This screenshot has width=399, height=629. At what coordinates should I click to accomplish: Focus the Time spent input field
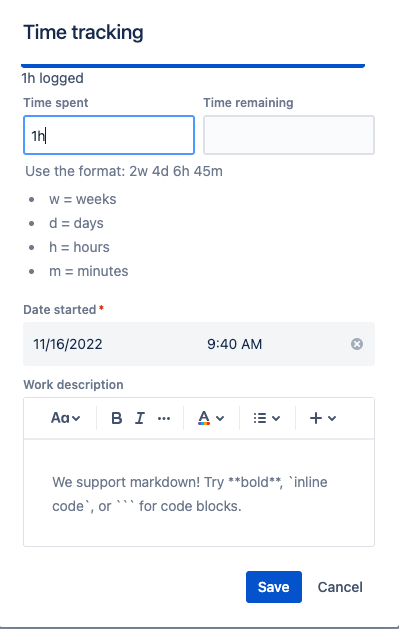tap(109, 135)
